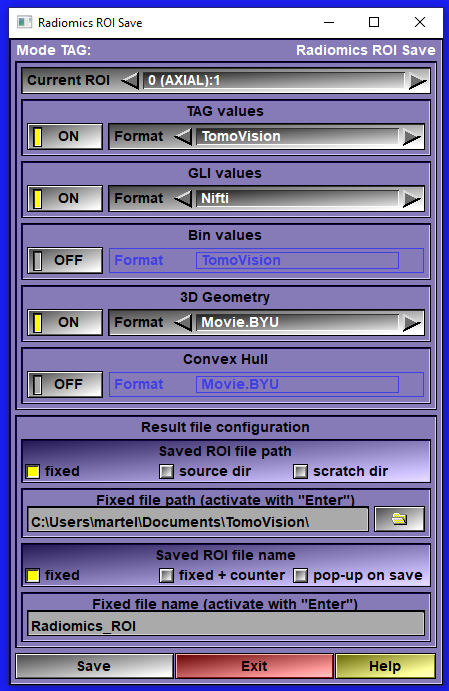Open the Movie.BYU 3D Geometry format selector
The image size is (449, 691).
tap(297, 323)
